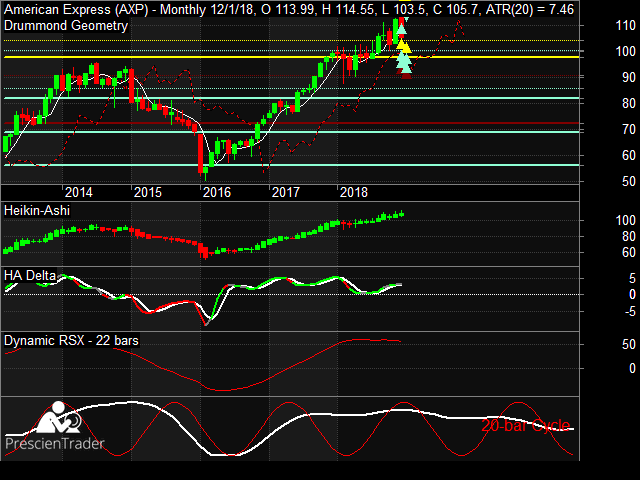Click the PrescienTrader logo
This screenshot has width=640, height=480.
point(55,426)
